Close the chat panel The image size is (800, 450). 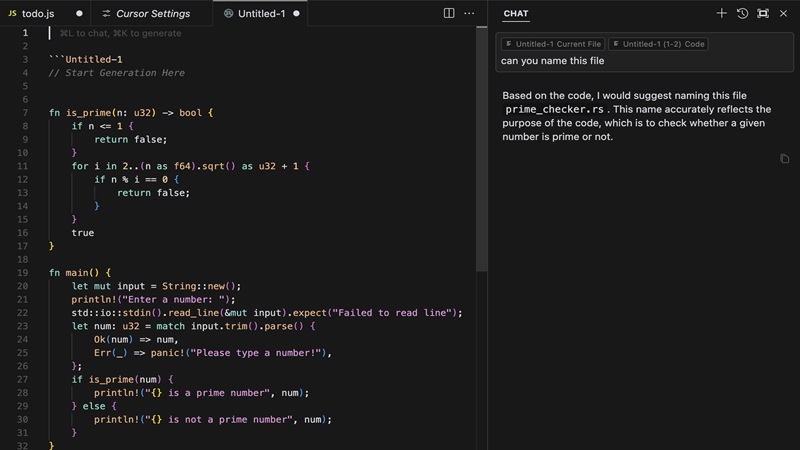click(783, 13)
